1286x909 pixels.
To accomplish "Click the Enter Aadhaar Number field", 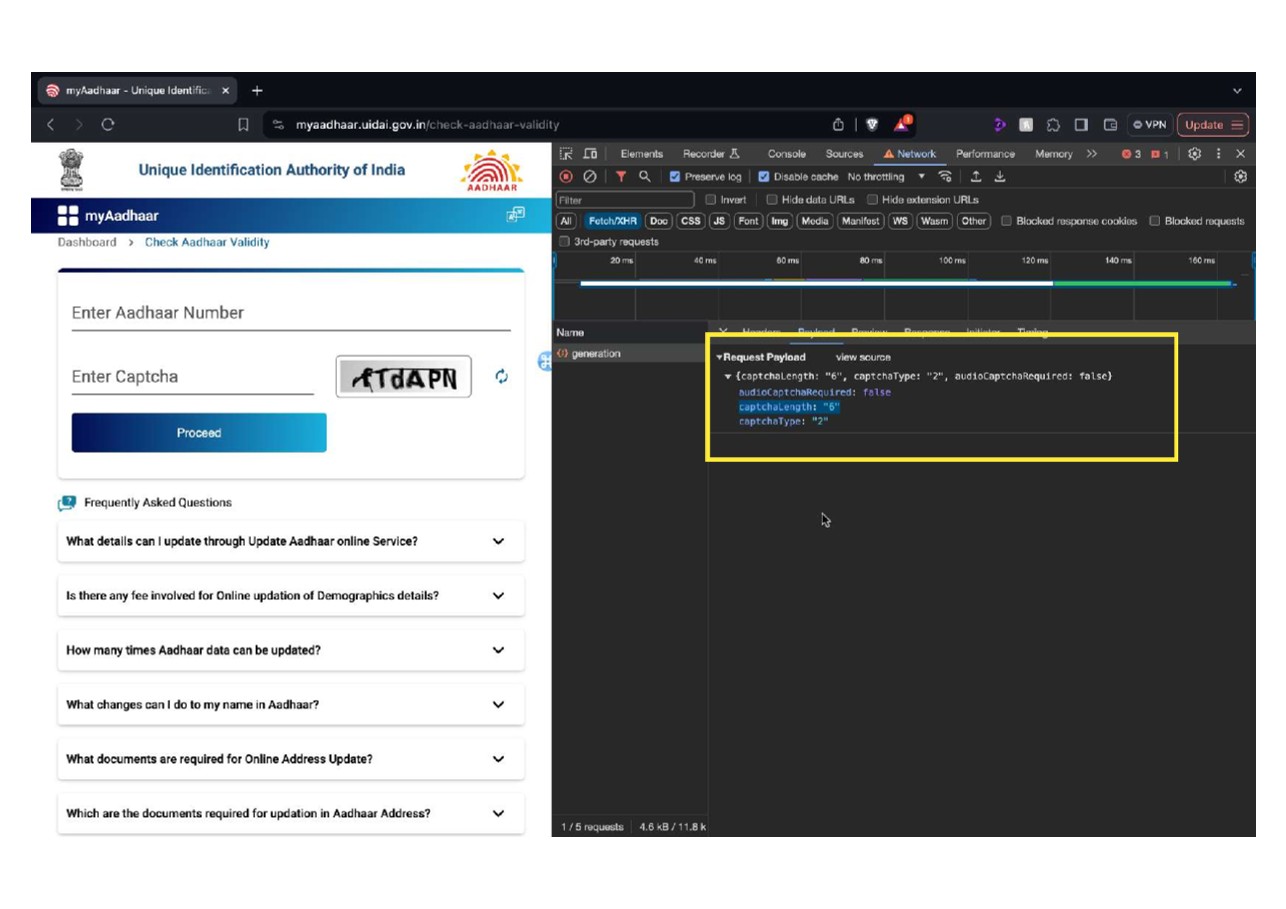I will coord(291,313).
